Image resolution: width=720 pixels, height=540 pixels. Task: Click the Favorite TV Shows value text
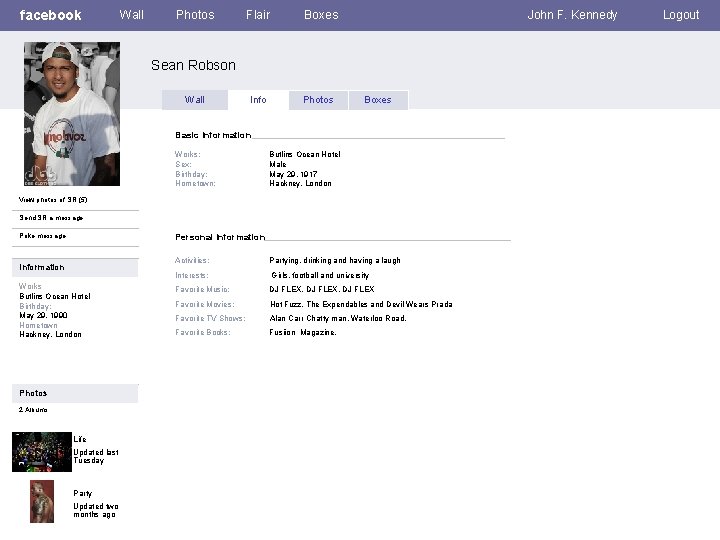[x=338, y=318]
